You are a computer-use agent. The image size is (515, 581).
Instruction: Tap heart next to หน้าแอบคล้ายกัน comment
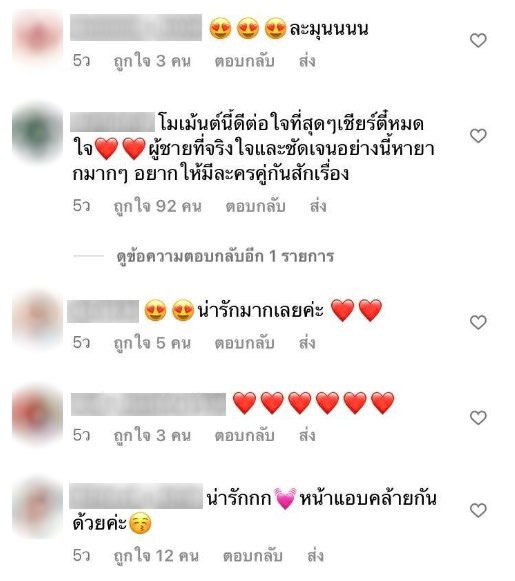point(478,510)
